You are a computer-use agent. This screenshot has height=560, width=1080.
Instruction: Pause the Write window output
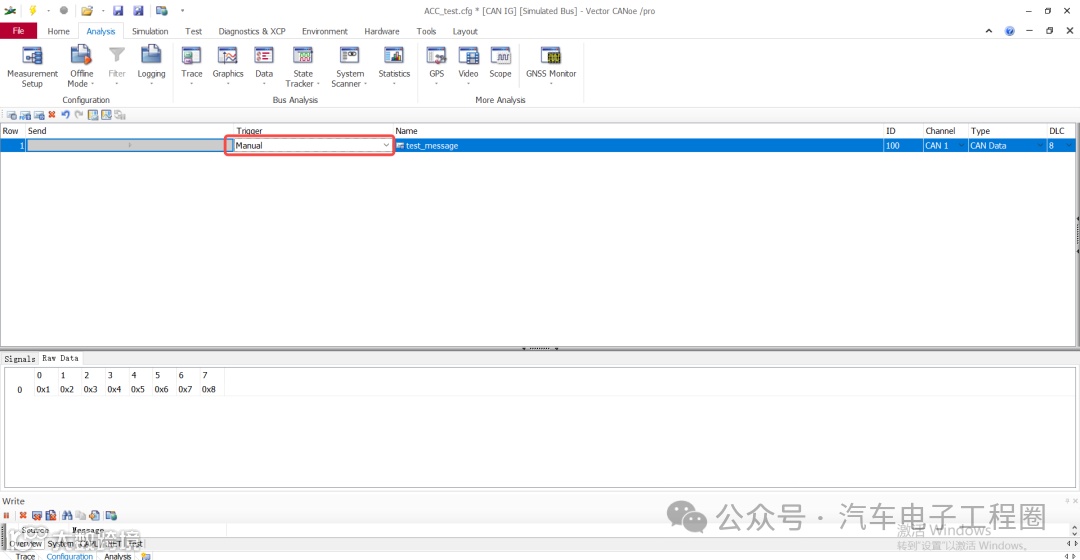(7, 515)
